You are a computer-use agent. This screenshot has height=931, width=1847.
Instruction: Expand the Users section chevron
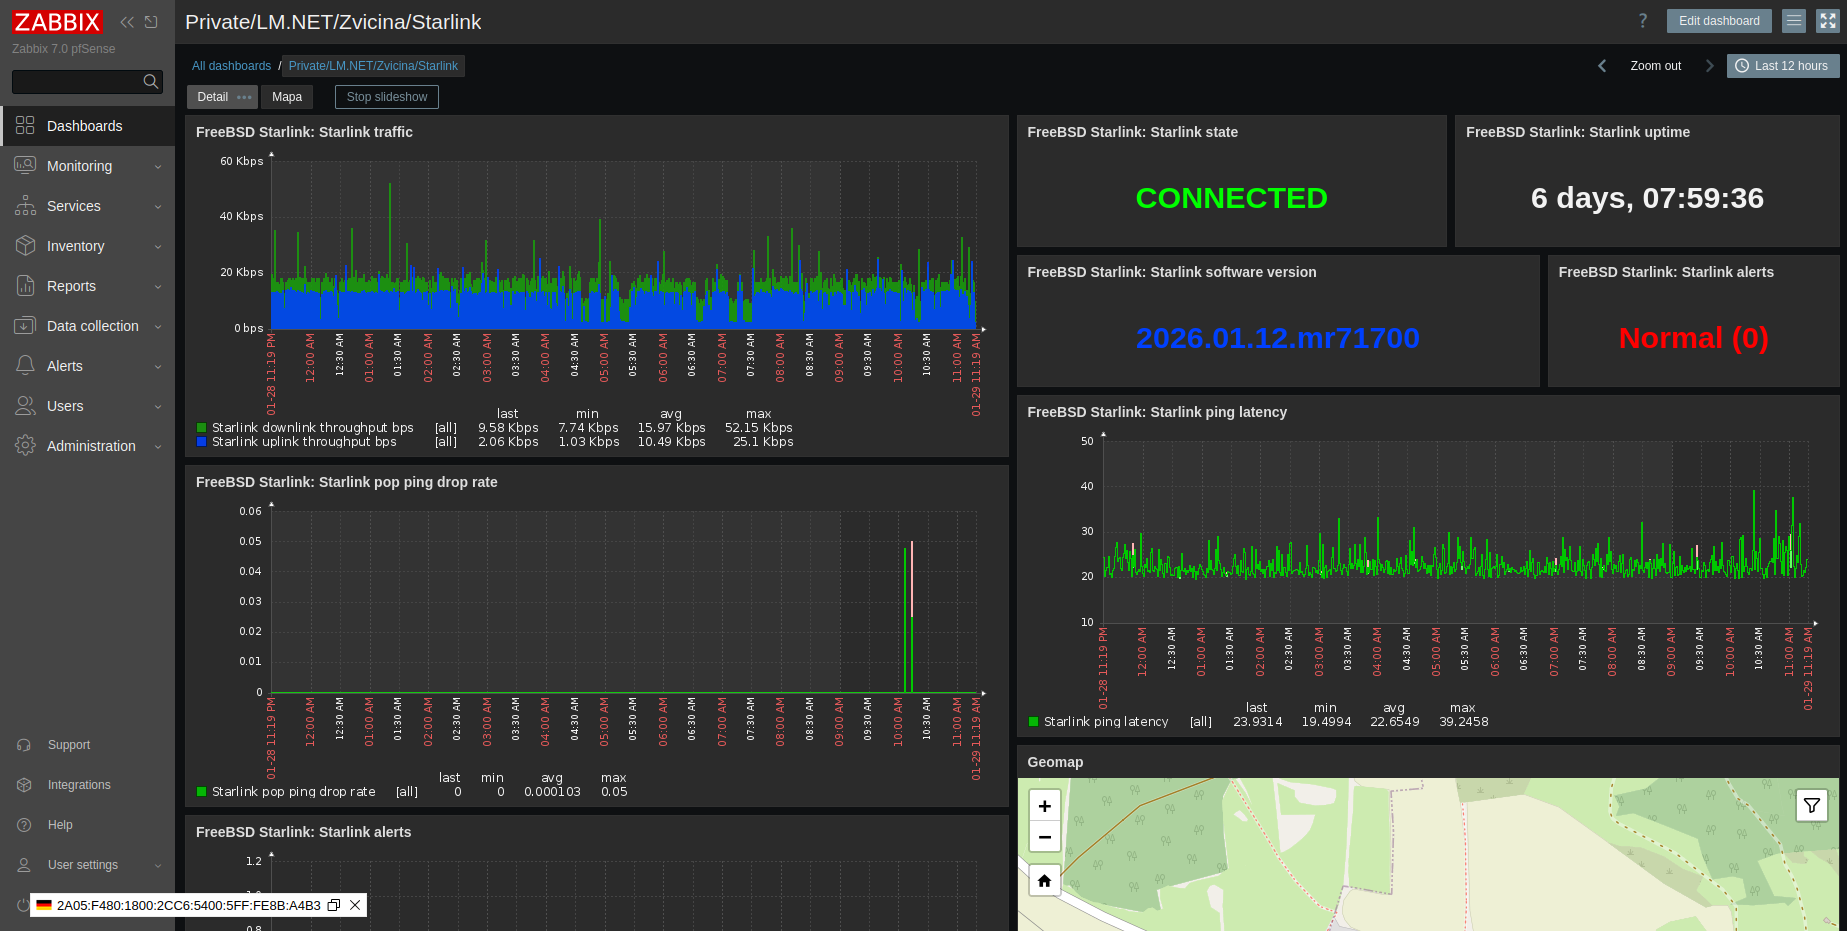pyautogui.click(x=158, y=406)
